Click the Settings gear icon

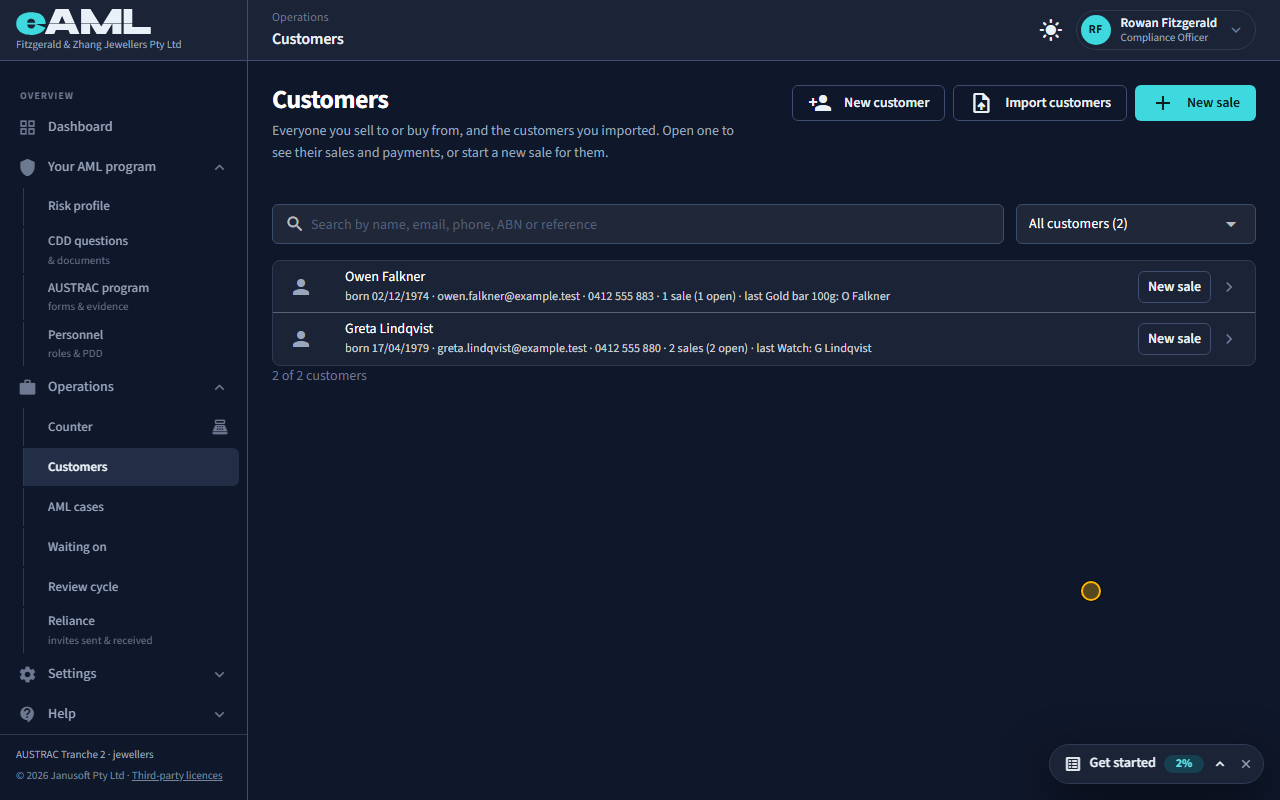coord(28,674)
